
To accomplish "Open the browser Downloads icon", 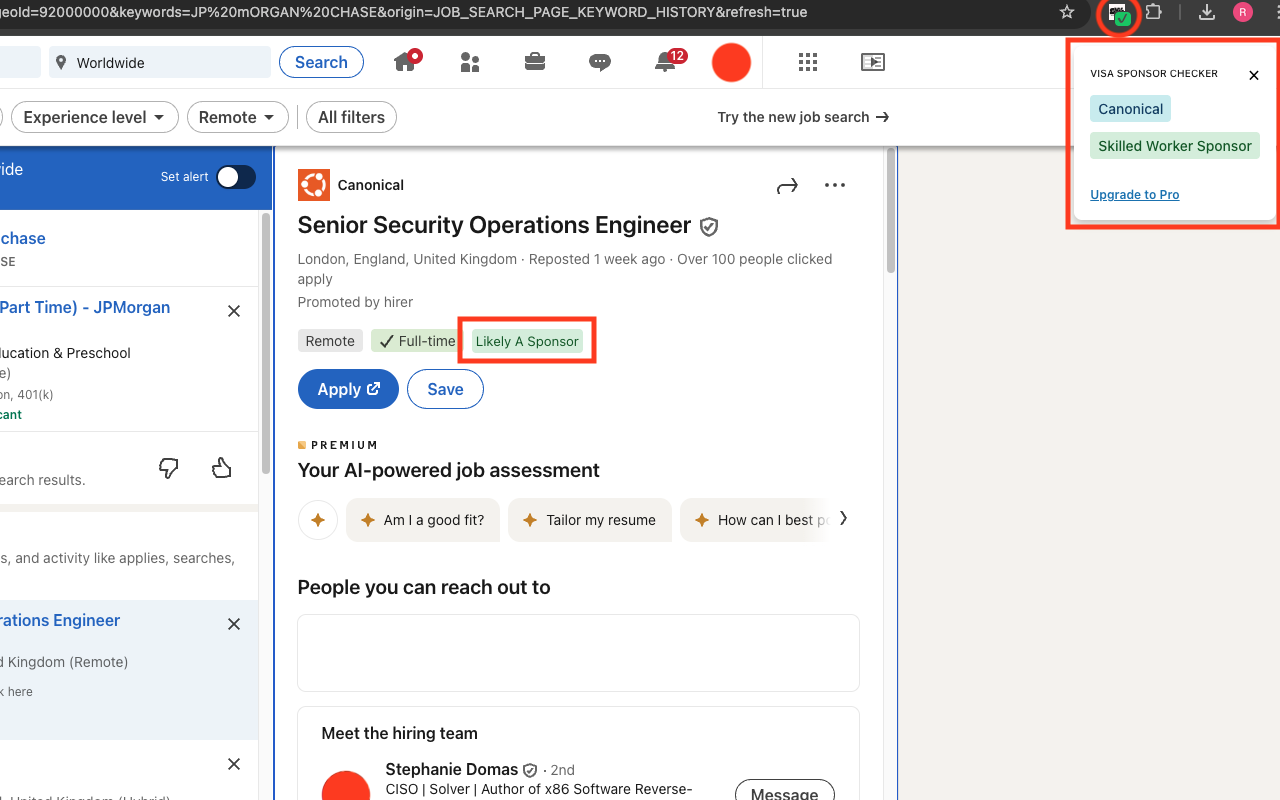I will point(1207,12).
